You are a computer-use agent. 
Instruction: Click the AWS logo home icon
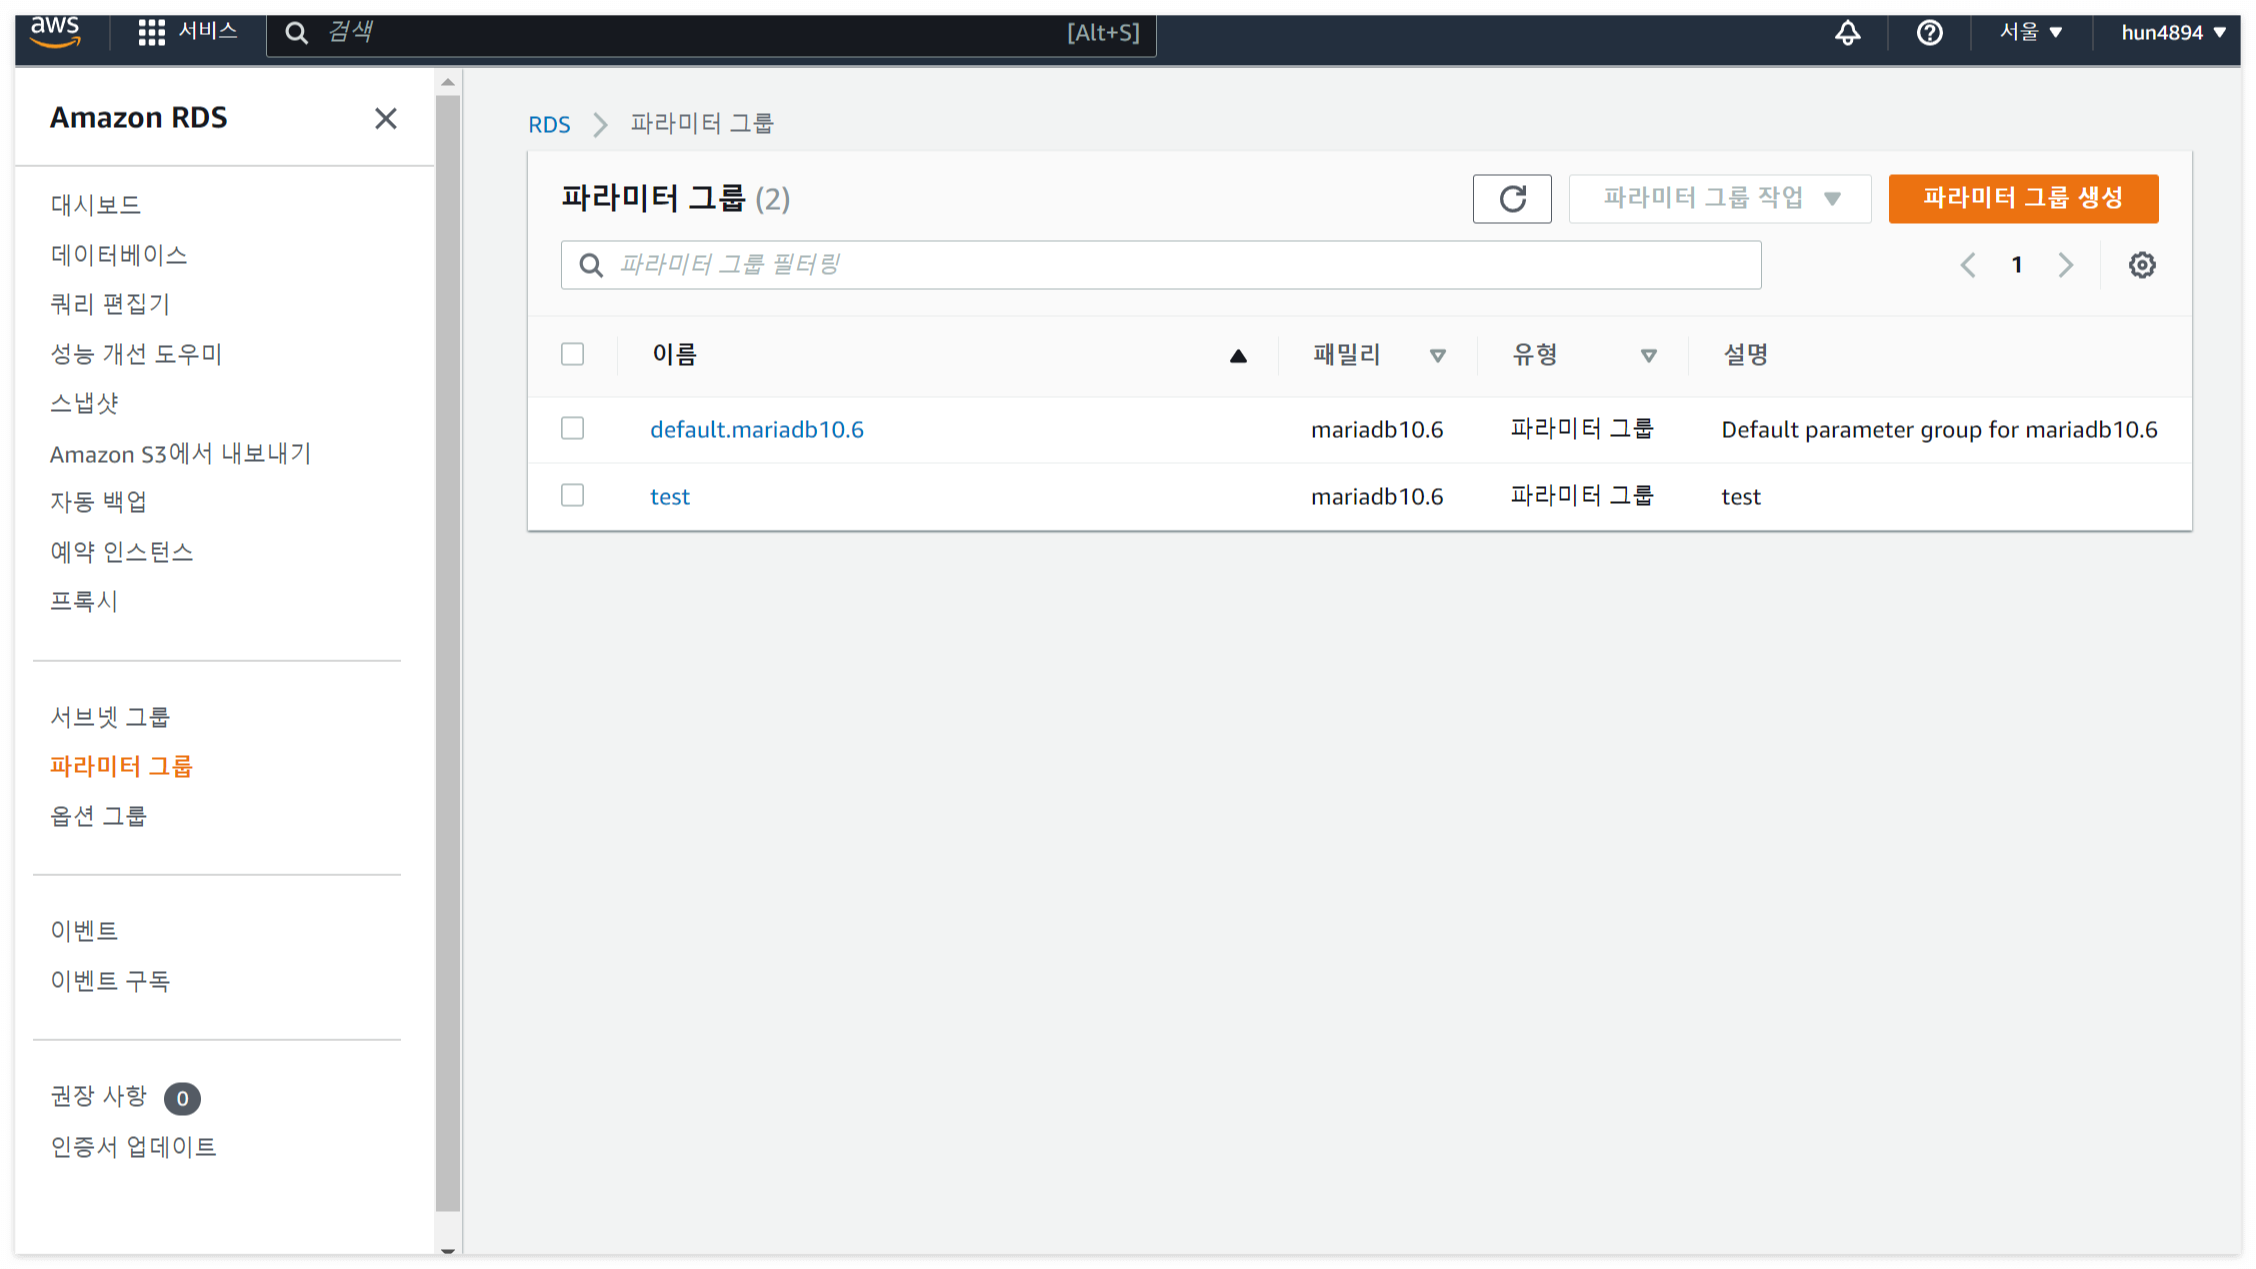click(x=55, y=31)
